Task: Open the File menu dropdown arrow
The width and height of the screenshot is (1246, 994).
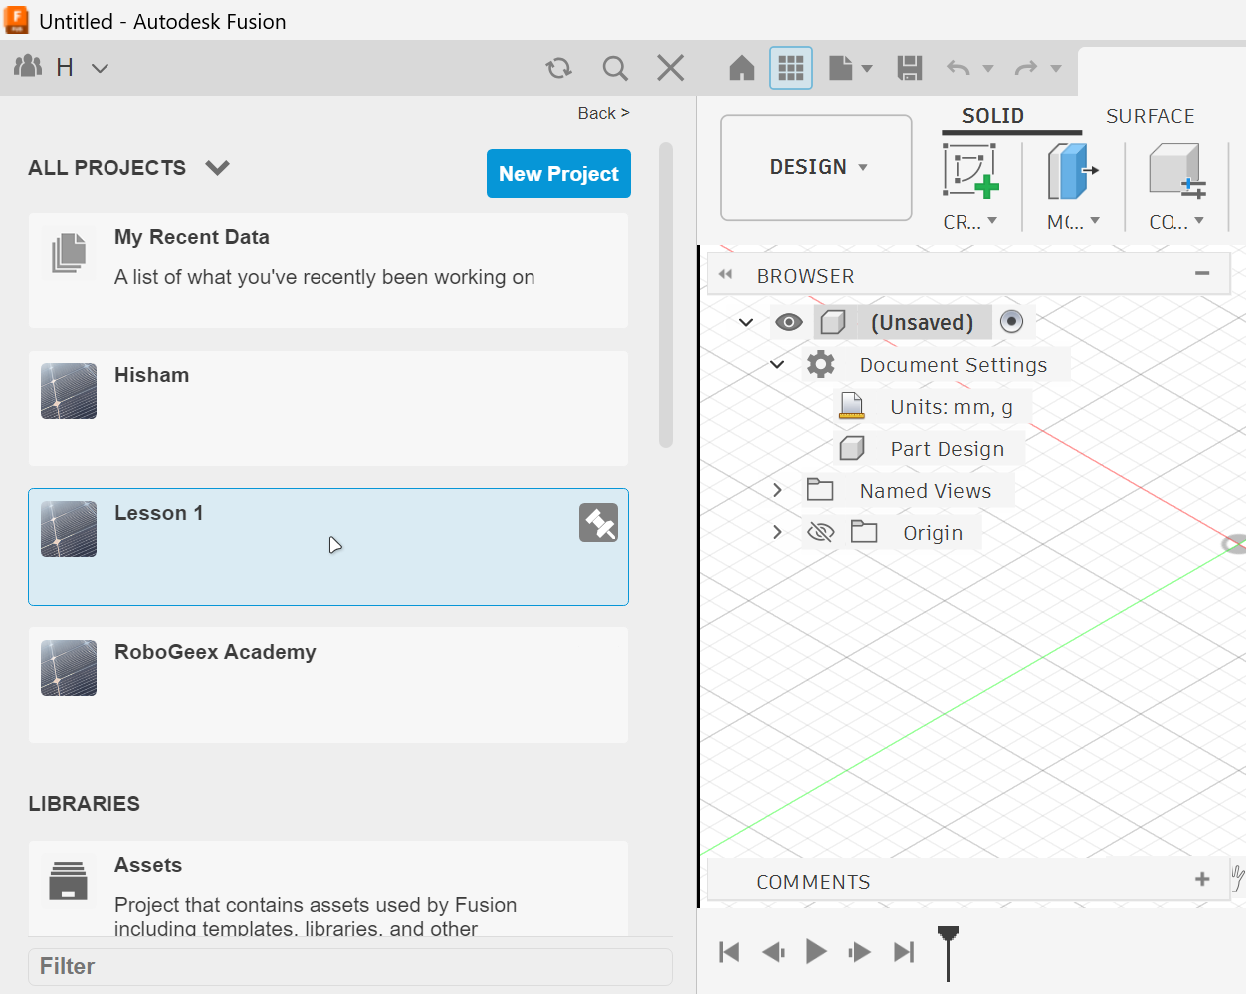Action: click(x=867, y=69)
